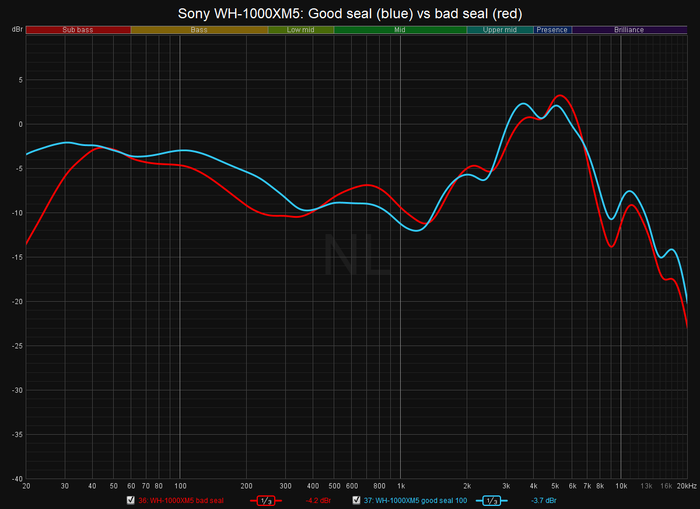This screenshot has height=509, width=700.
Task: Click the 20kHz frequency axis label
Action: pos(683,484)
